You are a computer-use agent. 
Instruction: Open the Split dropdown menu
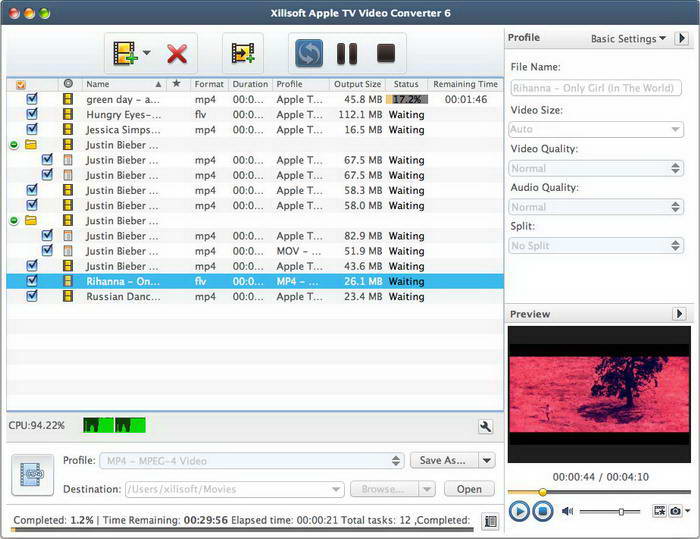596,245
